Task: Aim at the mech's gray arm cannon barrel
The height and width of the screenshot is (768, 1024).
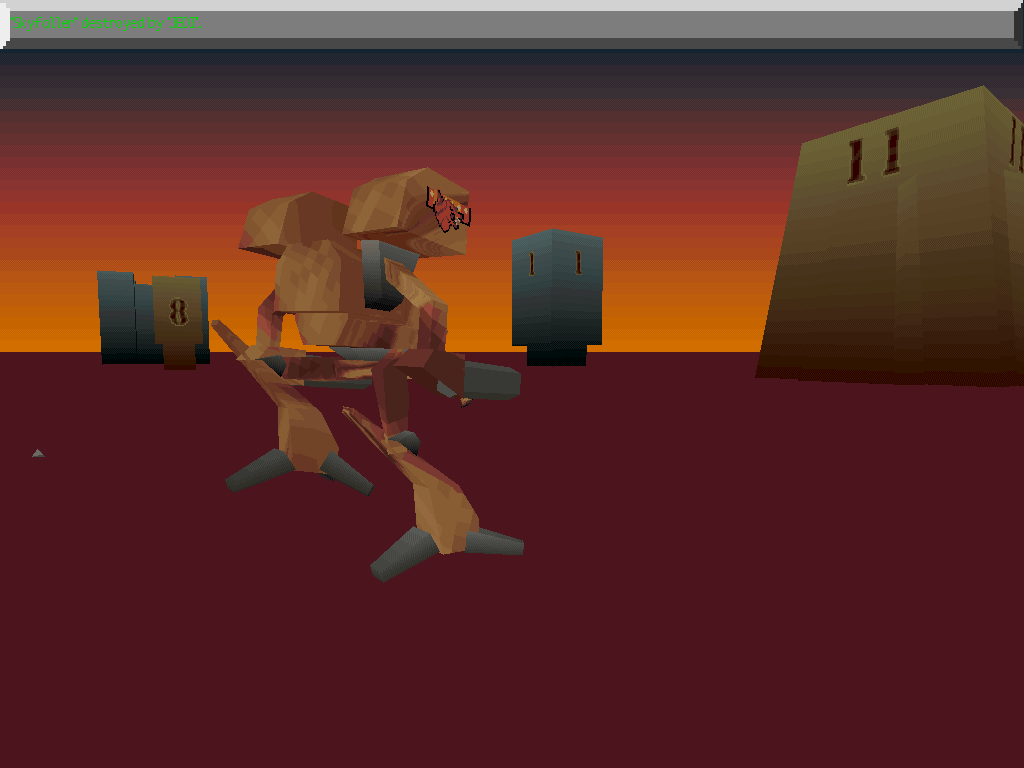Action: tap(490, 380)
